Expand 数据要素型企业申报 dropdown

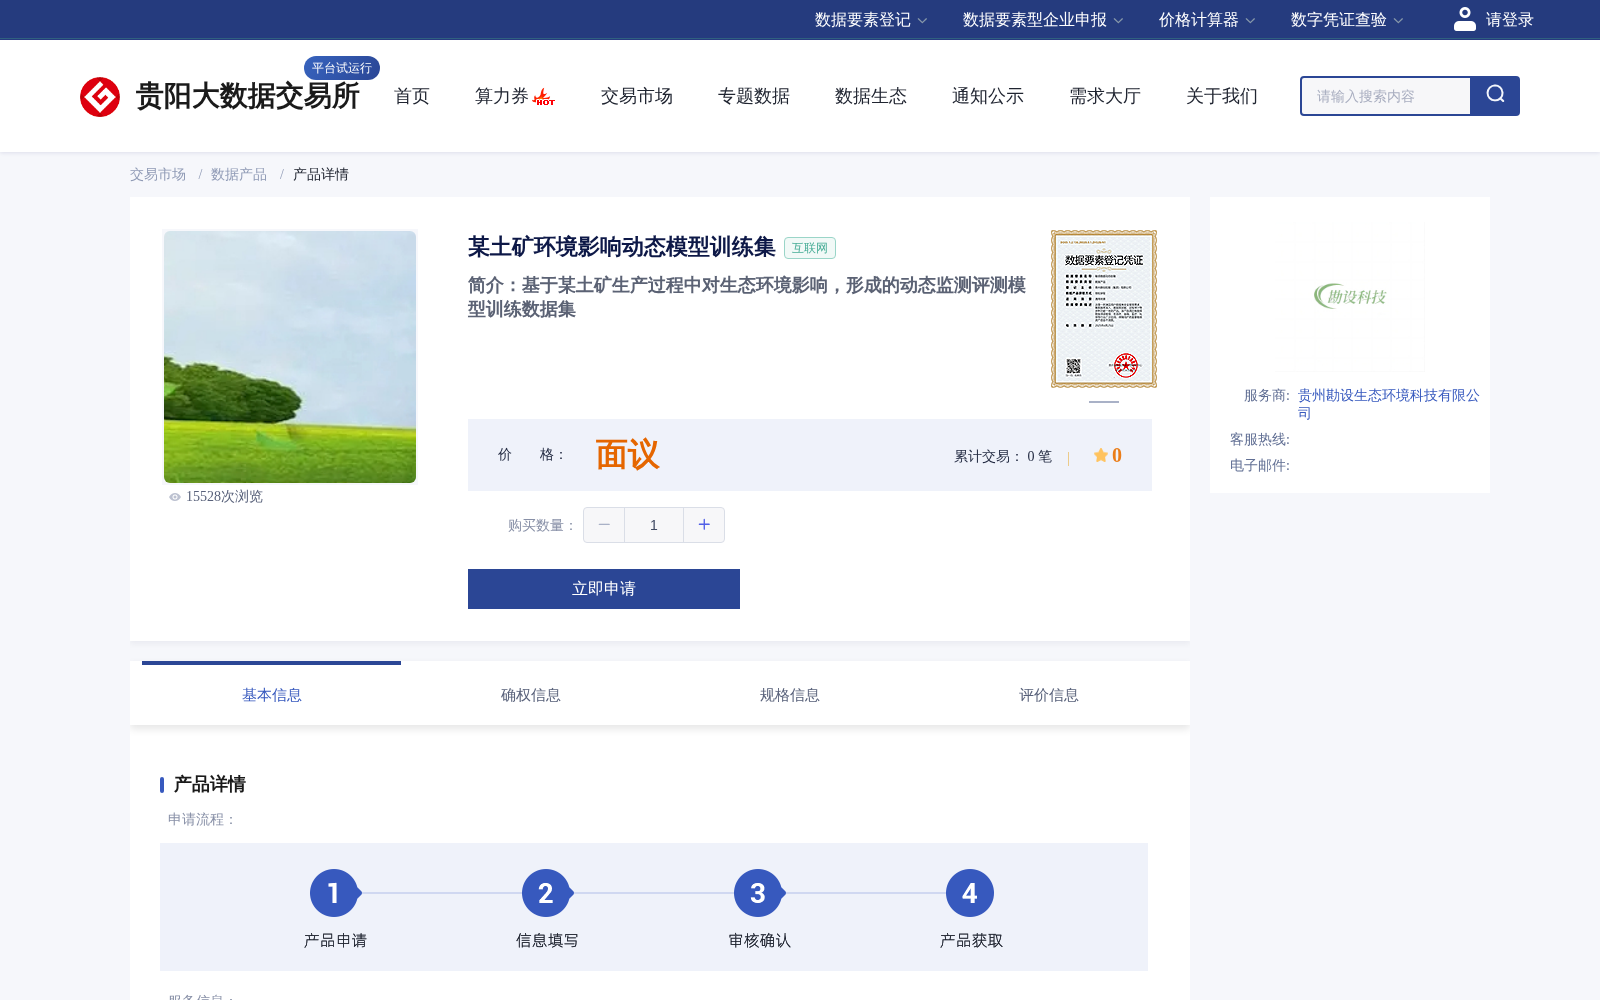click(1043, 20)
